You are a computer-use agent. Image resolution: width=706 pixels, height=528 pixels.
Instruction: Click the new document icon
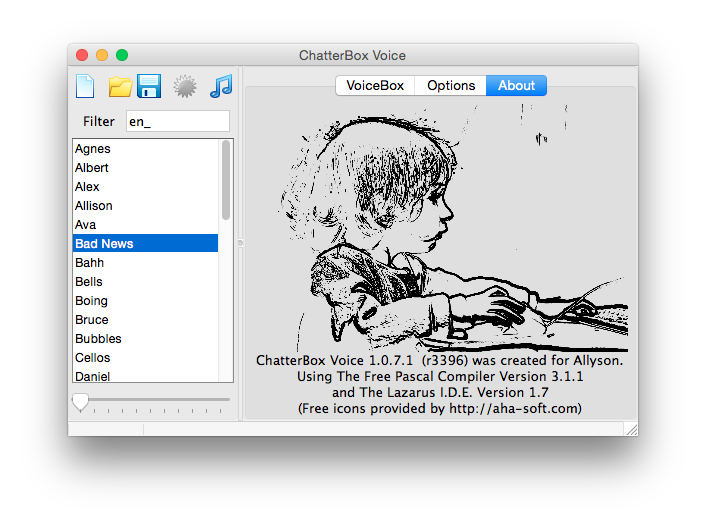click(85, 86)
